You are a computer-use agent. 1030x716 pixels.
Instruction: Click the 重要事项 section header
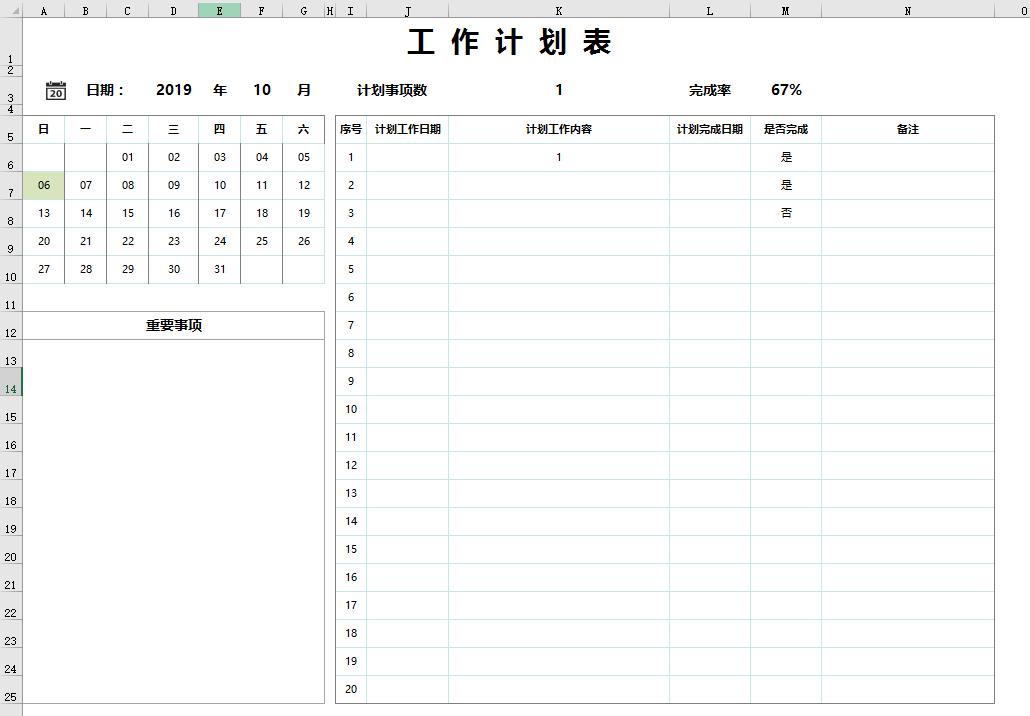tap(174, 325)
